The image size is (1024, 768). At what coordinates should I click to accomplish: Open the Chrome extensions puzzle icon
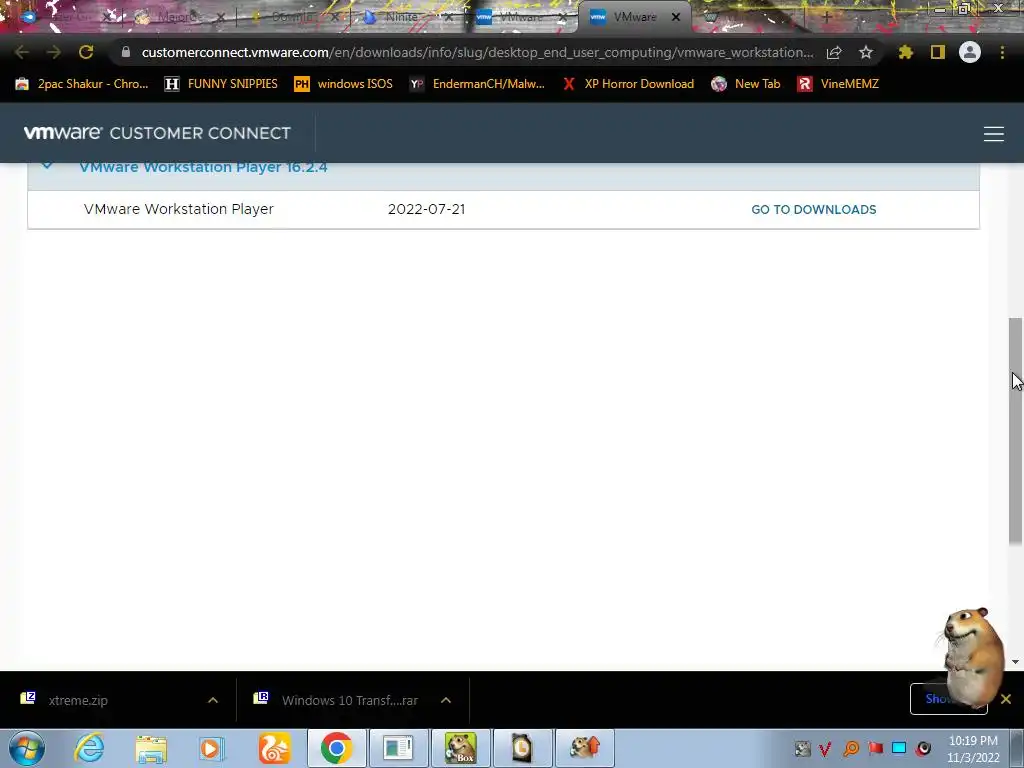pos(905,52)
